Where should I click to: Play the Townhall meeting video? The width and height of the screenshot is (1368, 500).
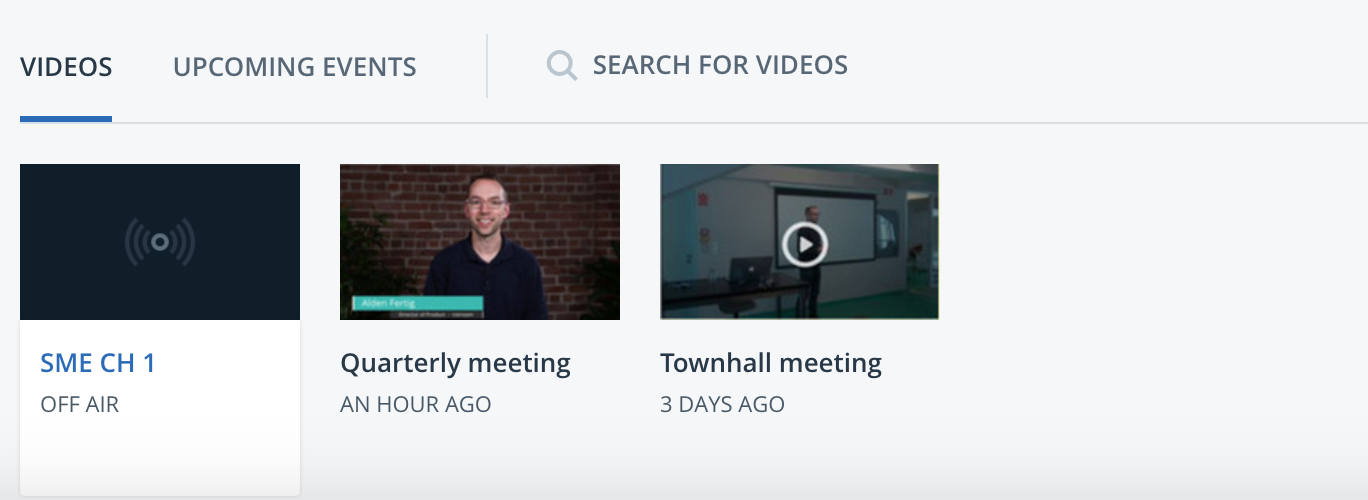coord(804,243)
